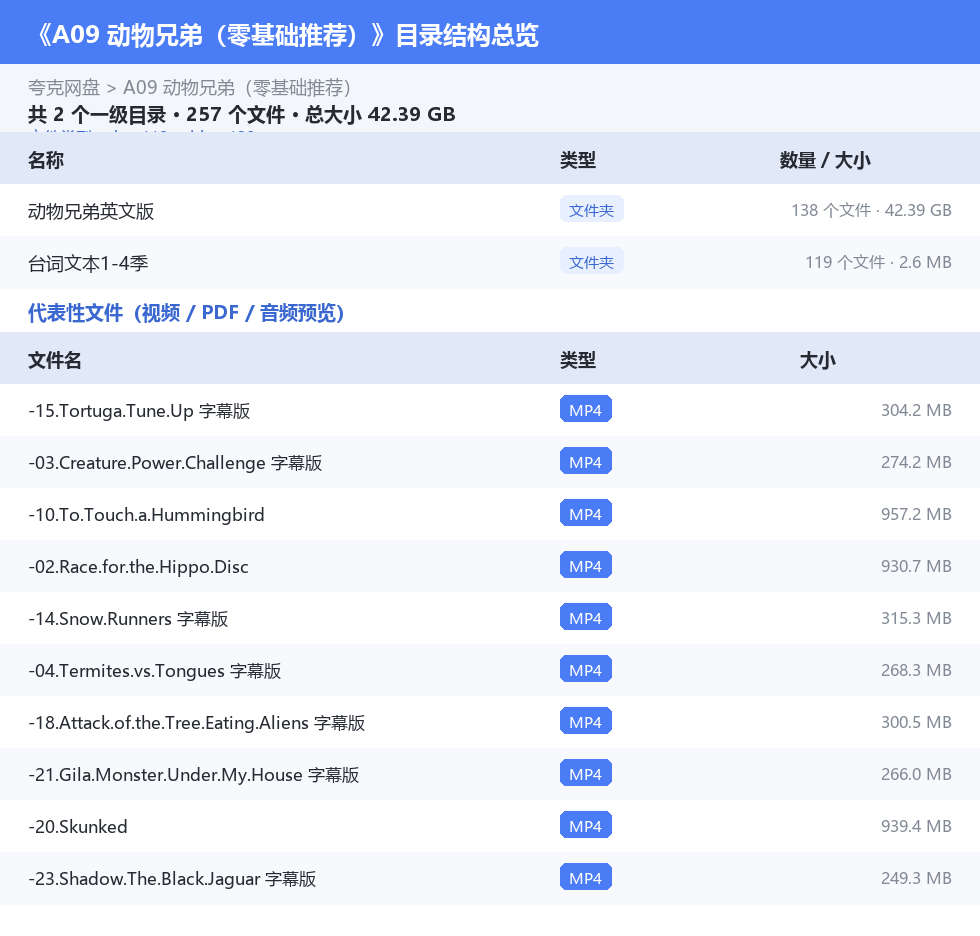Select the 249.3 MB size value
Image resolution: width=980 pixels, height=936 pixels.
coord(916,877)
